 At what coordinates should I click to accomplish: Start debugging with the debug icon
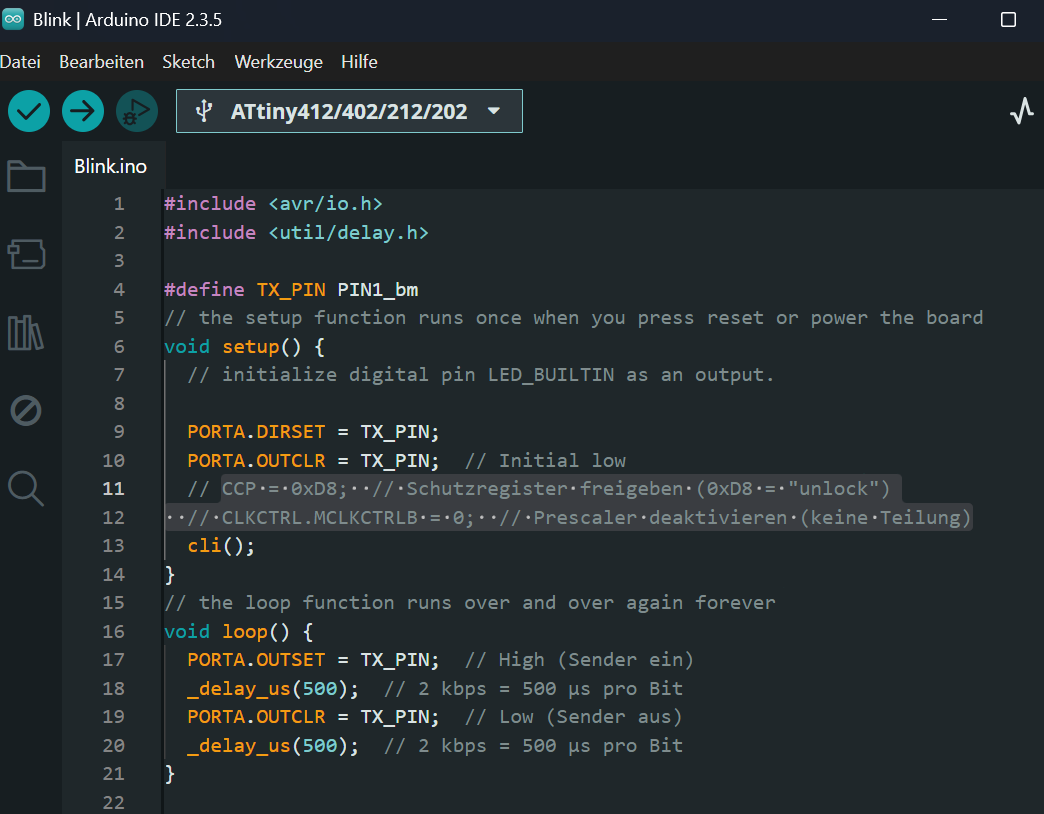pos(137,111)
